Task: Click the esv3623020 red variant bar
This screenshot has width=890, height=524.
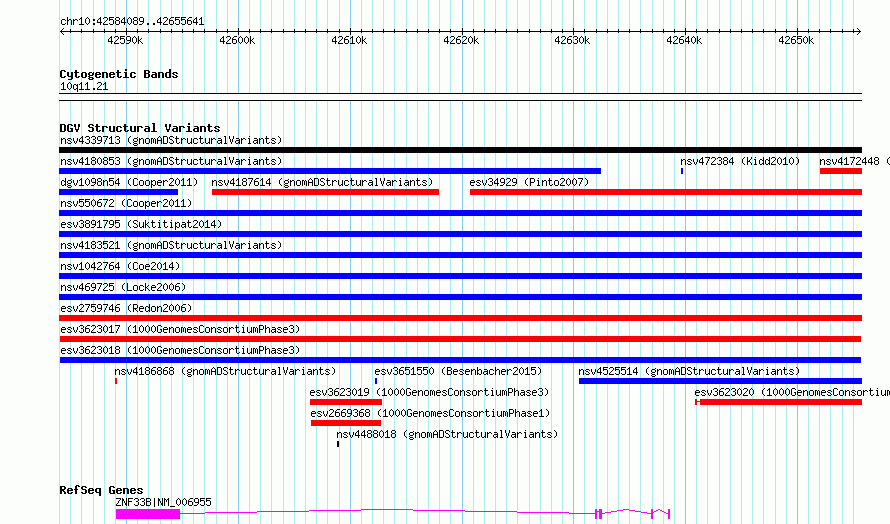Action: 779,402
